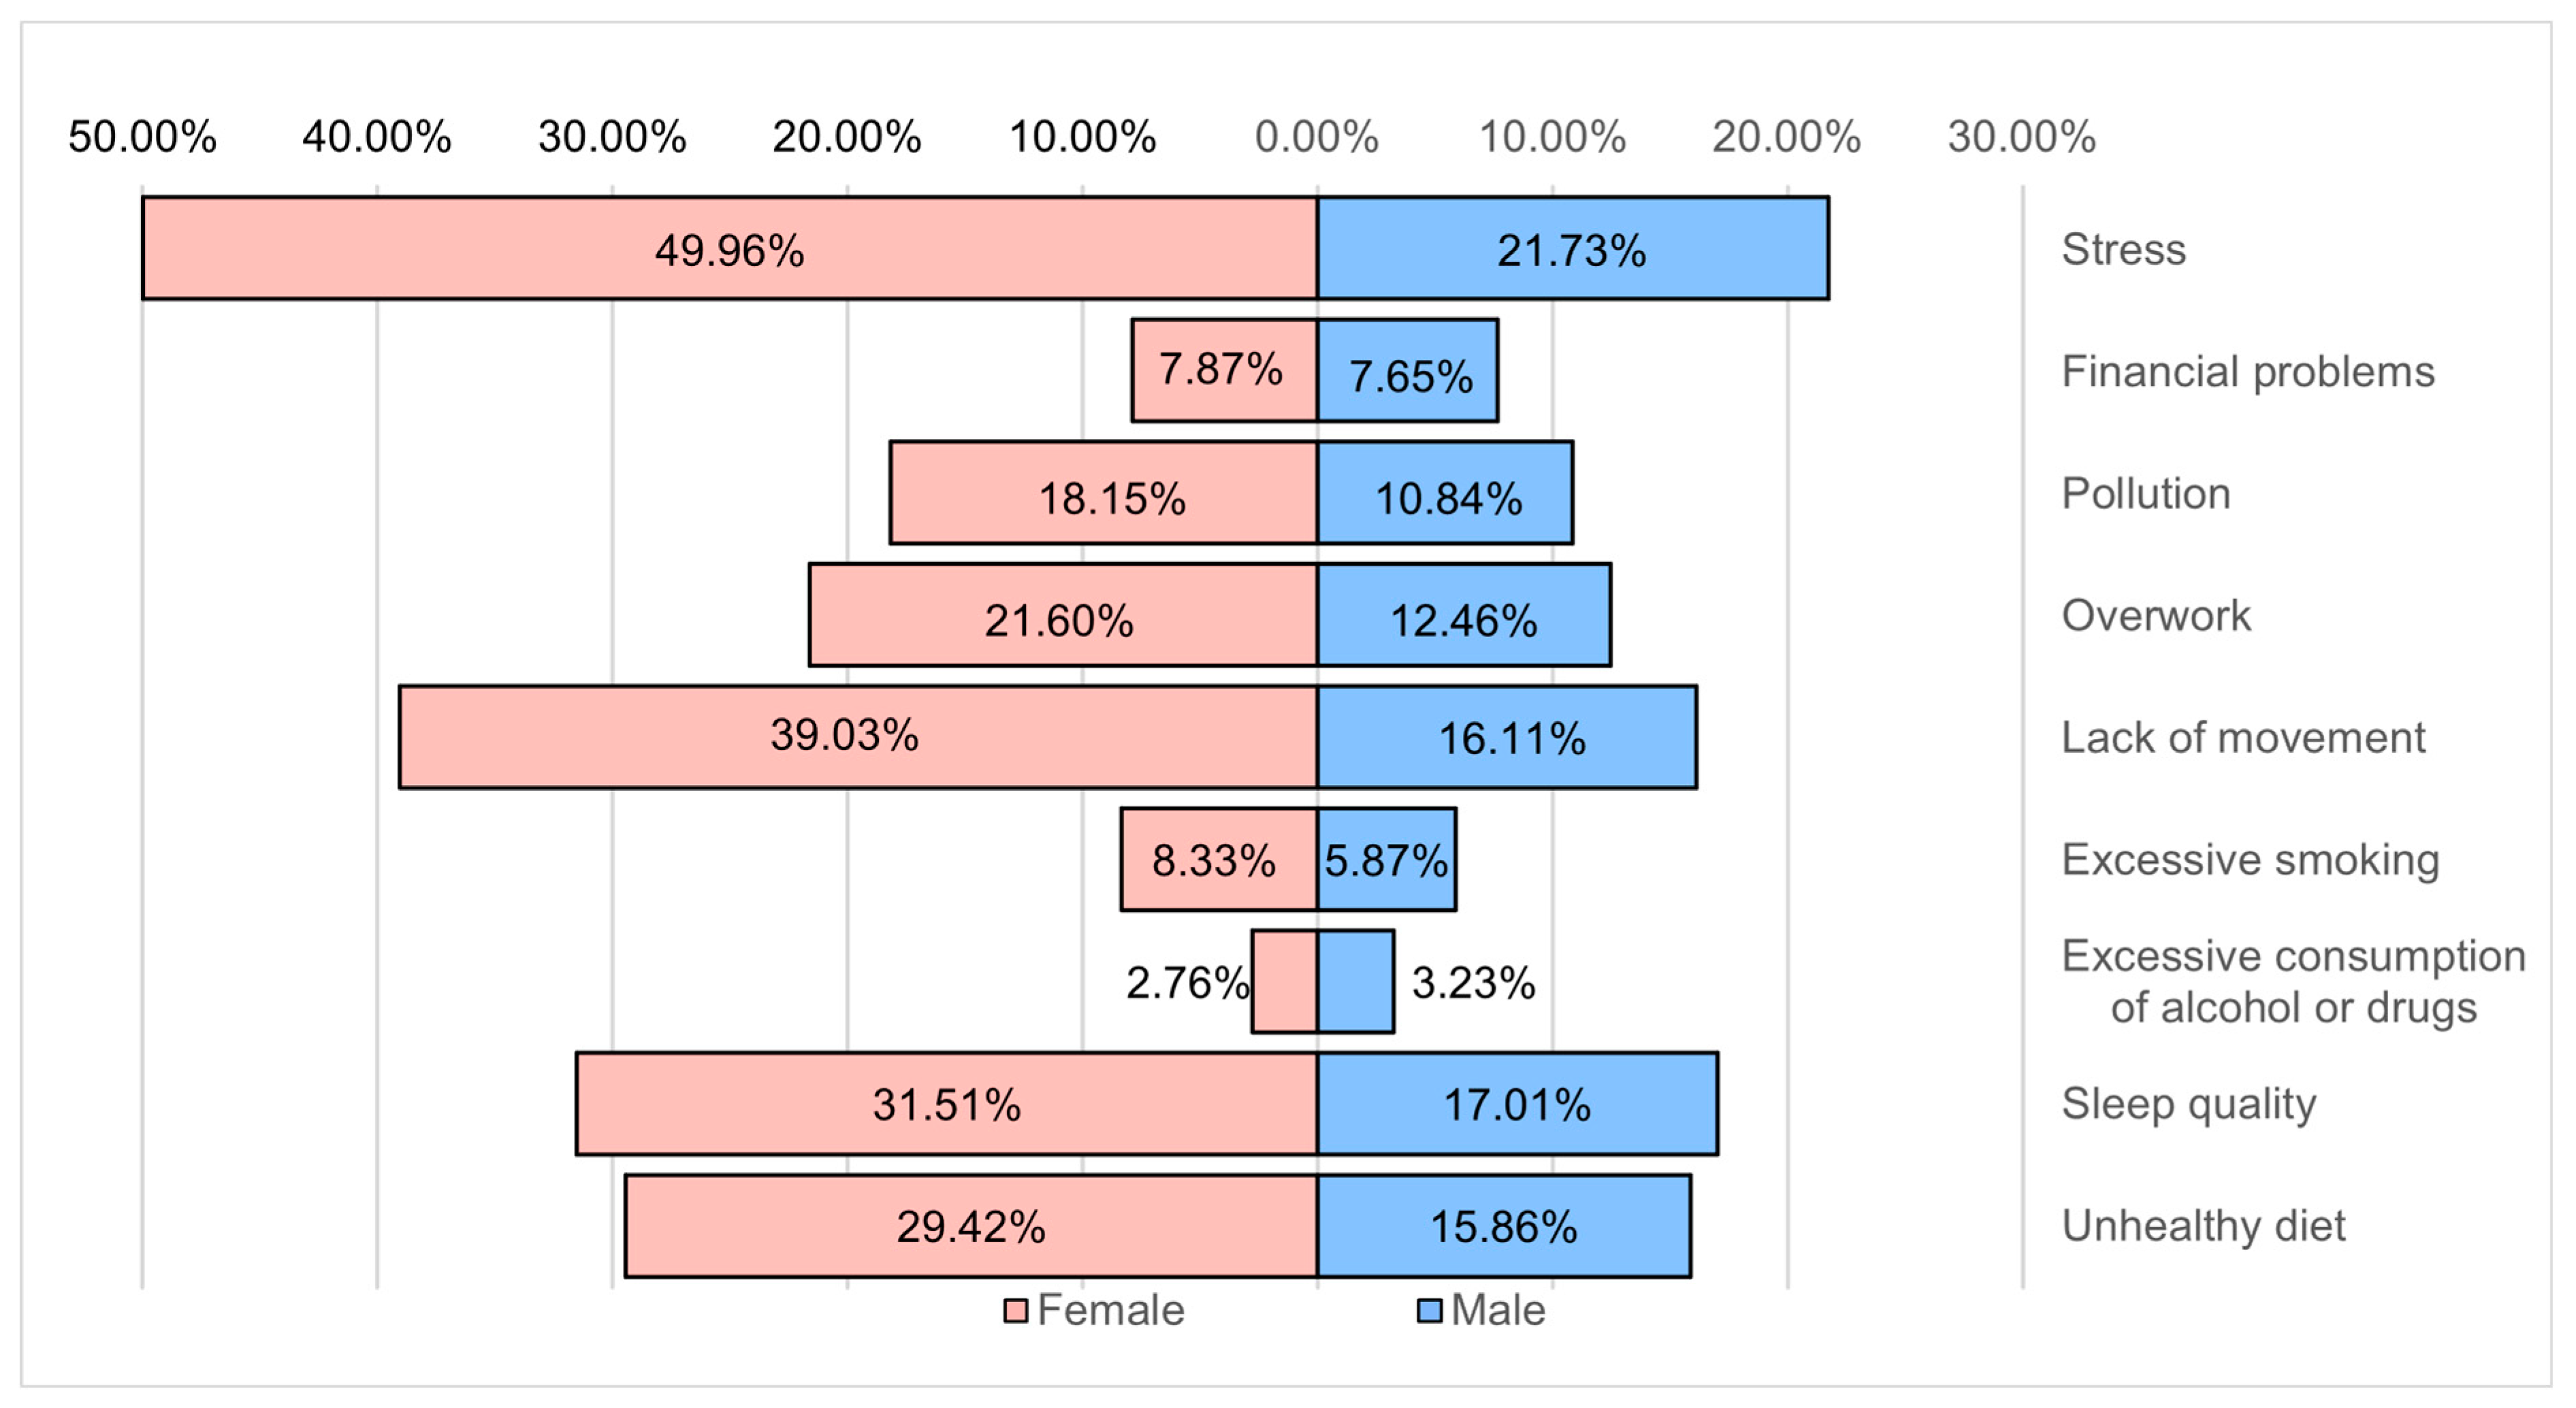Click the blue Male legend swatch

tap(1429, 1311)
